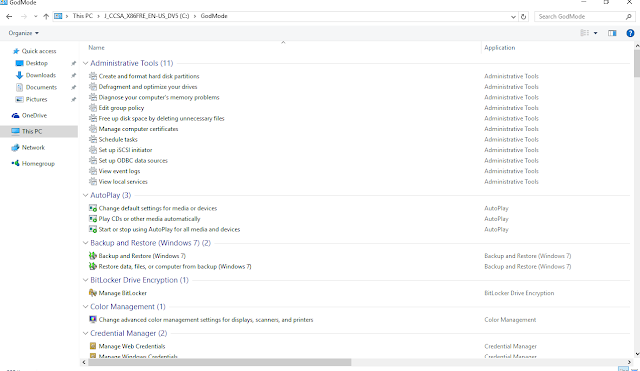The height and width of the screenshot is (371, 640).
Task: Click This PC in the address breadcrumb
Action: 82,16
